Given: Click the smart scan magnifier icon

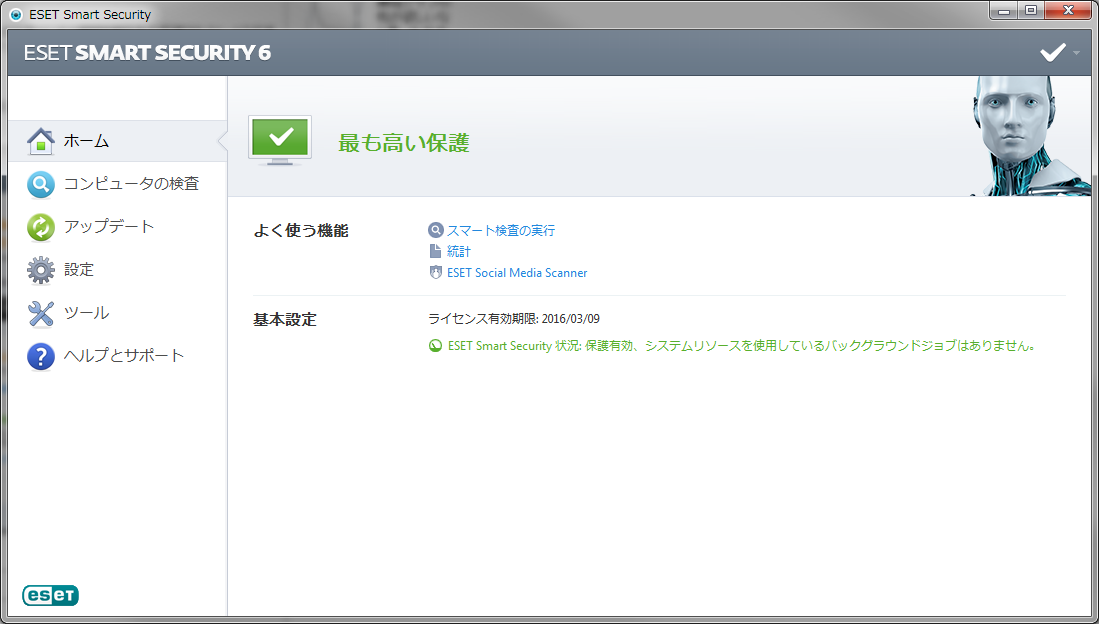Looking at the screenshot, I should tap(436, 230).
